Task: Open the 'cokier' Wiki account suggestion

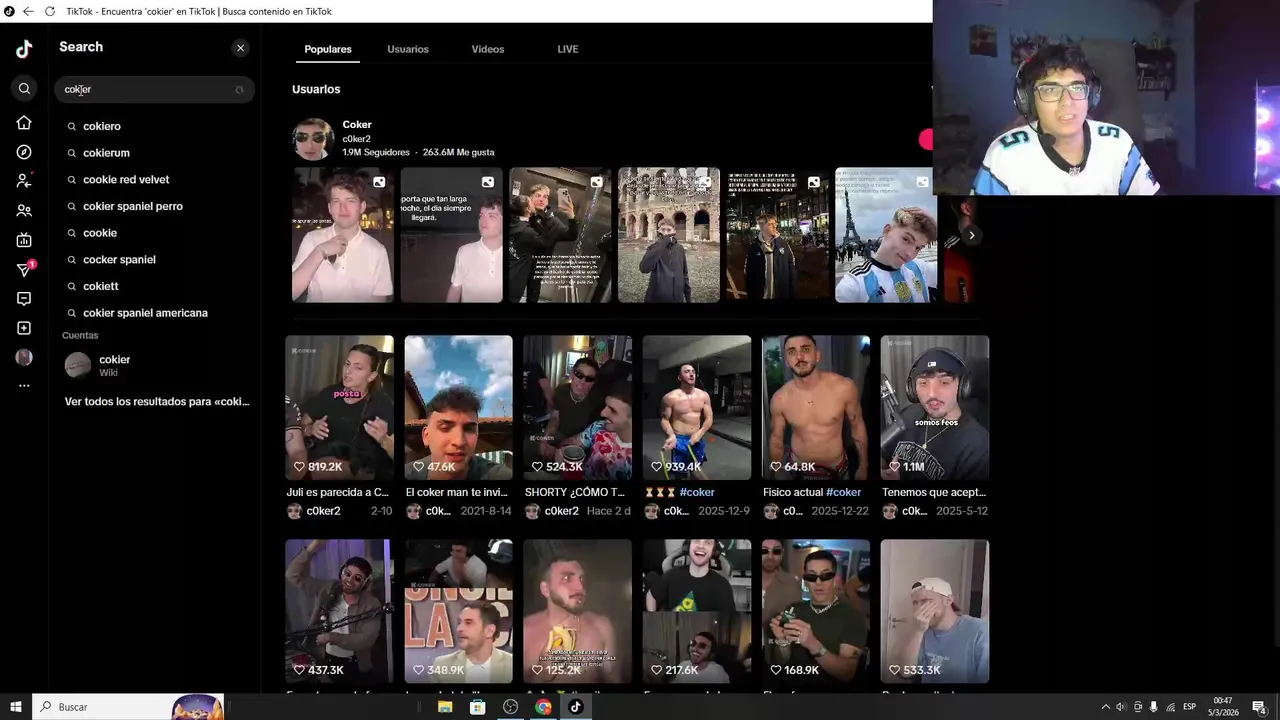Action: tap(154, 365)
